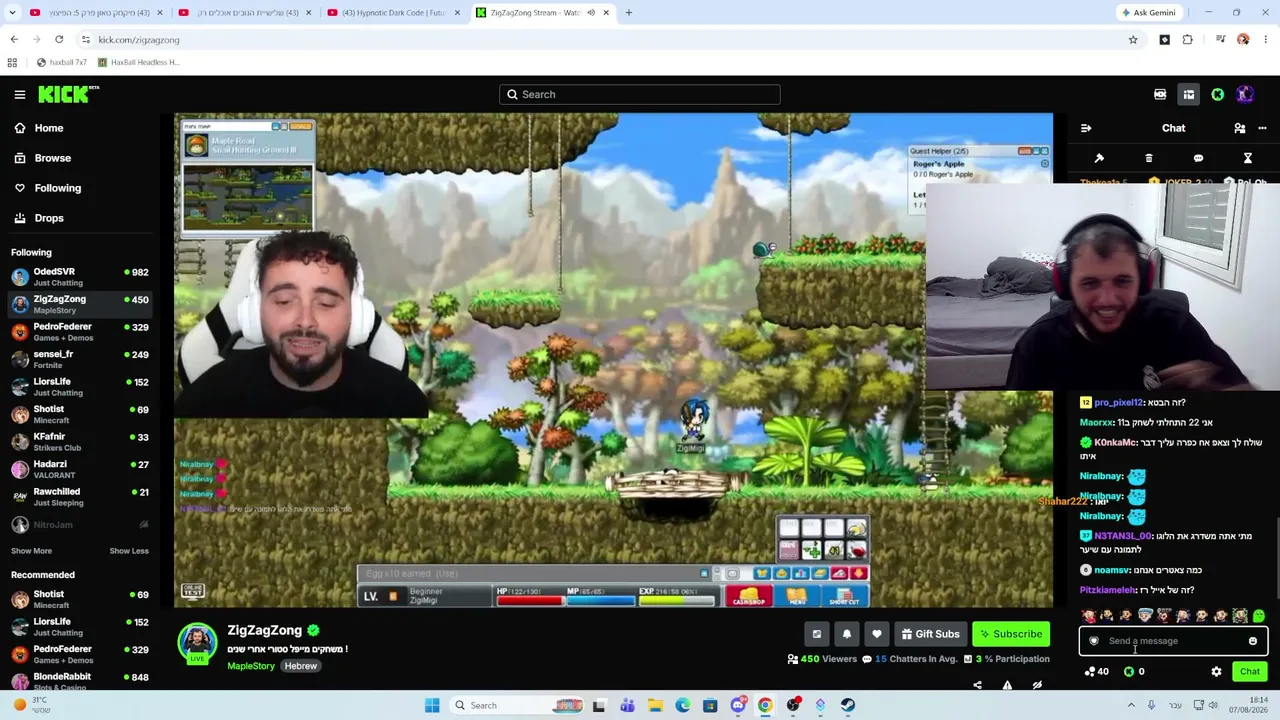Click the Ask Gemini button
1280x720 pixels.
1149,13
